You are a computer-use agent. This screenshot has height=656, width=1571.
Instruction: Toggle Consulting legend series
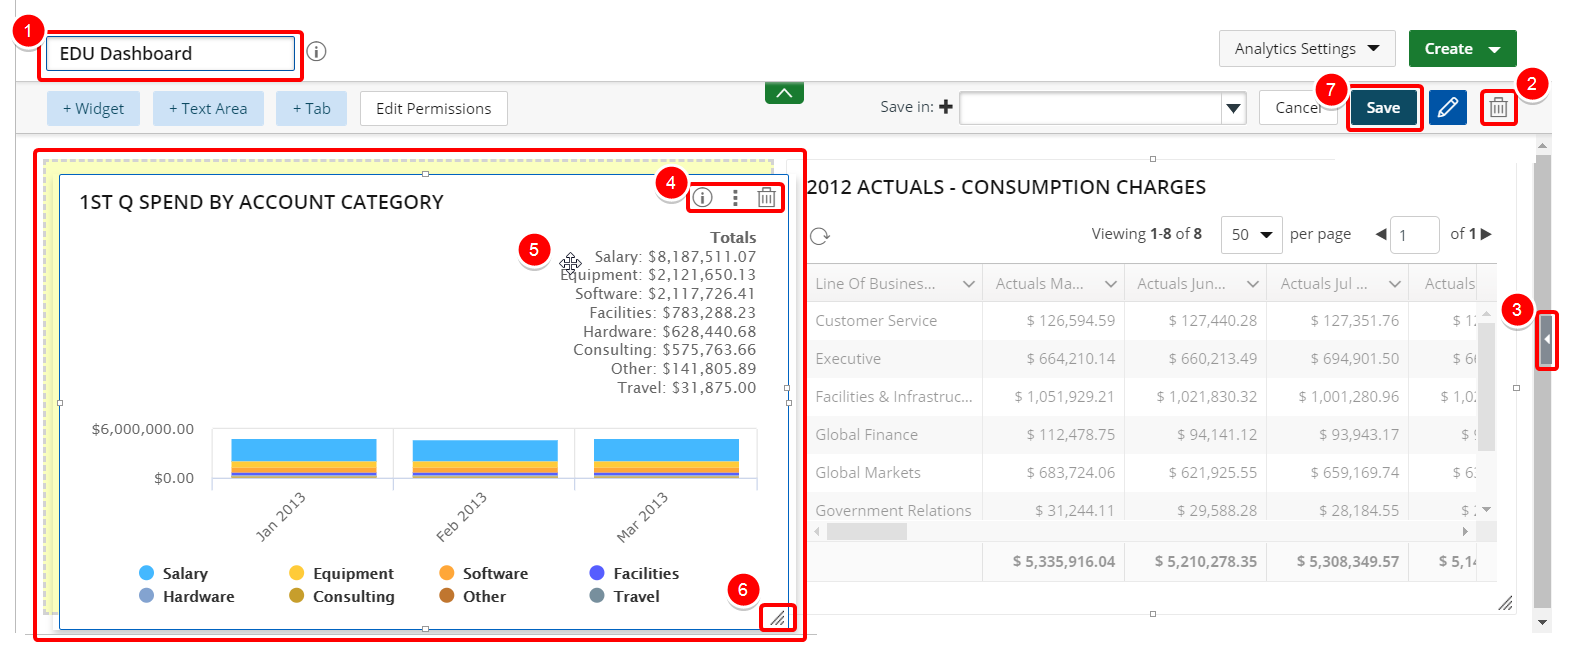tap(342, 596)
